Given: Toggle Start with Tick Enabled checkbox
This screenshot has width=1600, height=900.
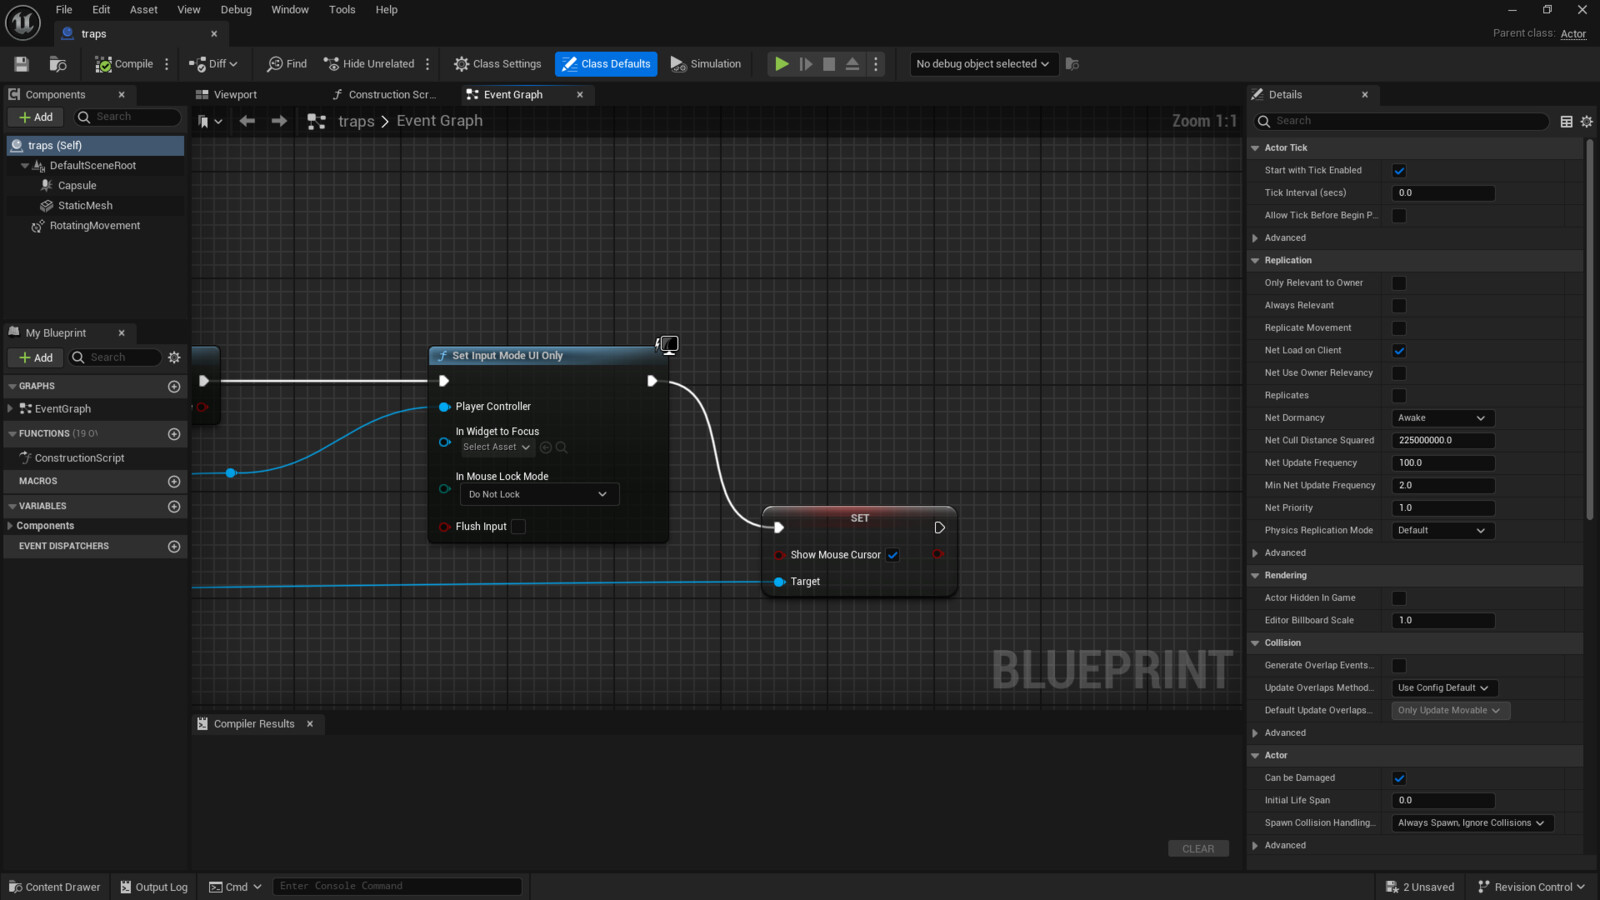Looking at the screenshot, I should (x=1399, y=171).
